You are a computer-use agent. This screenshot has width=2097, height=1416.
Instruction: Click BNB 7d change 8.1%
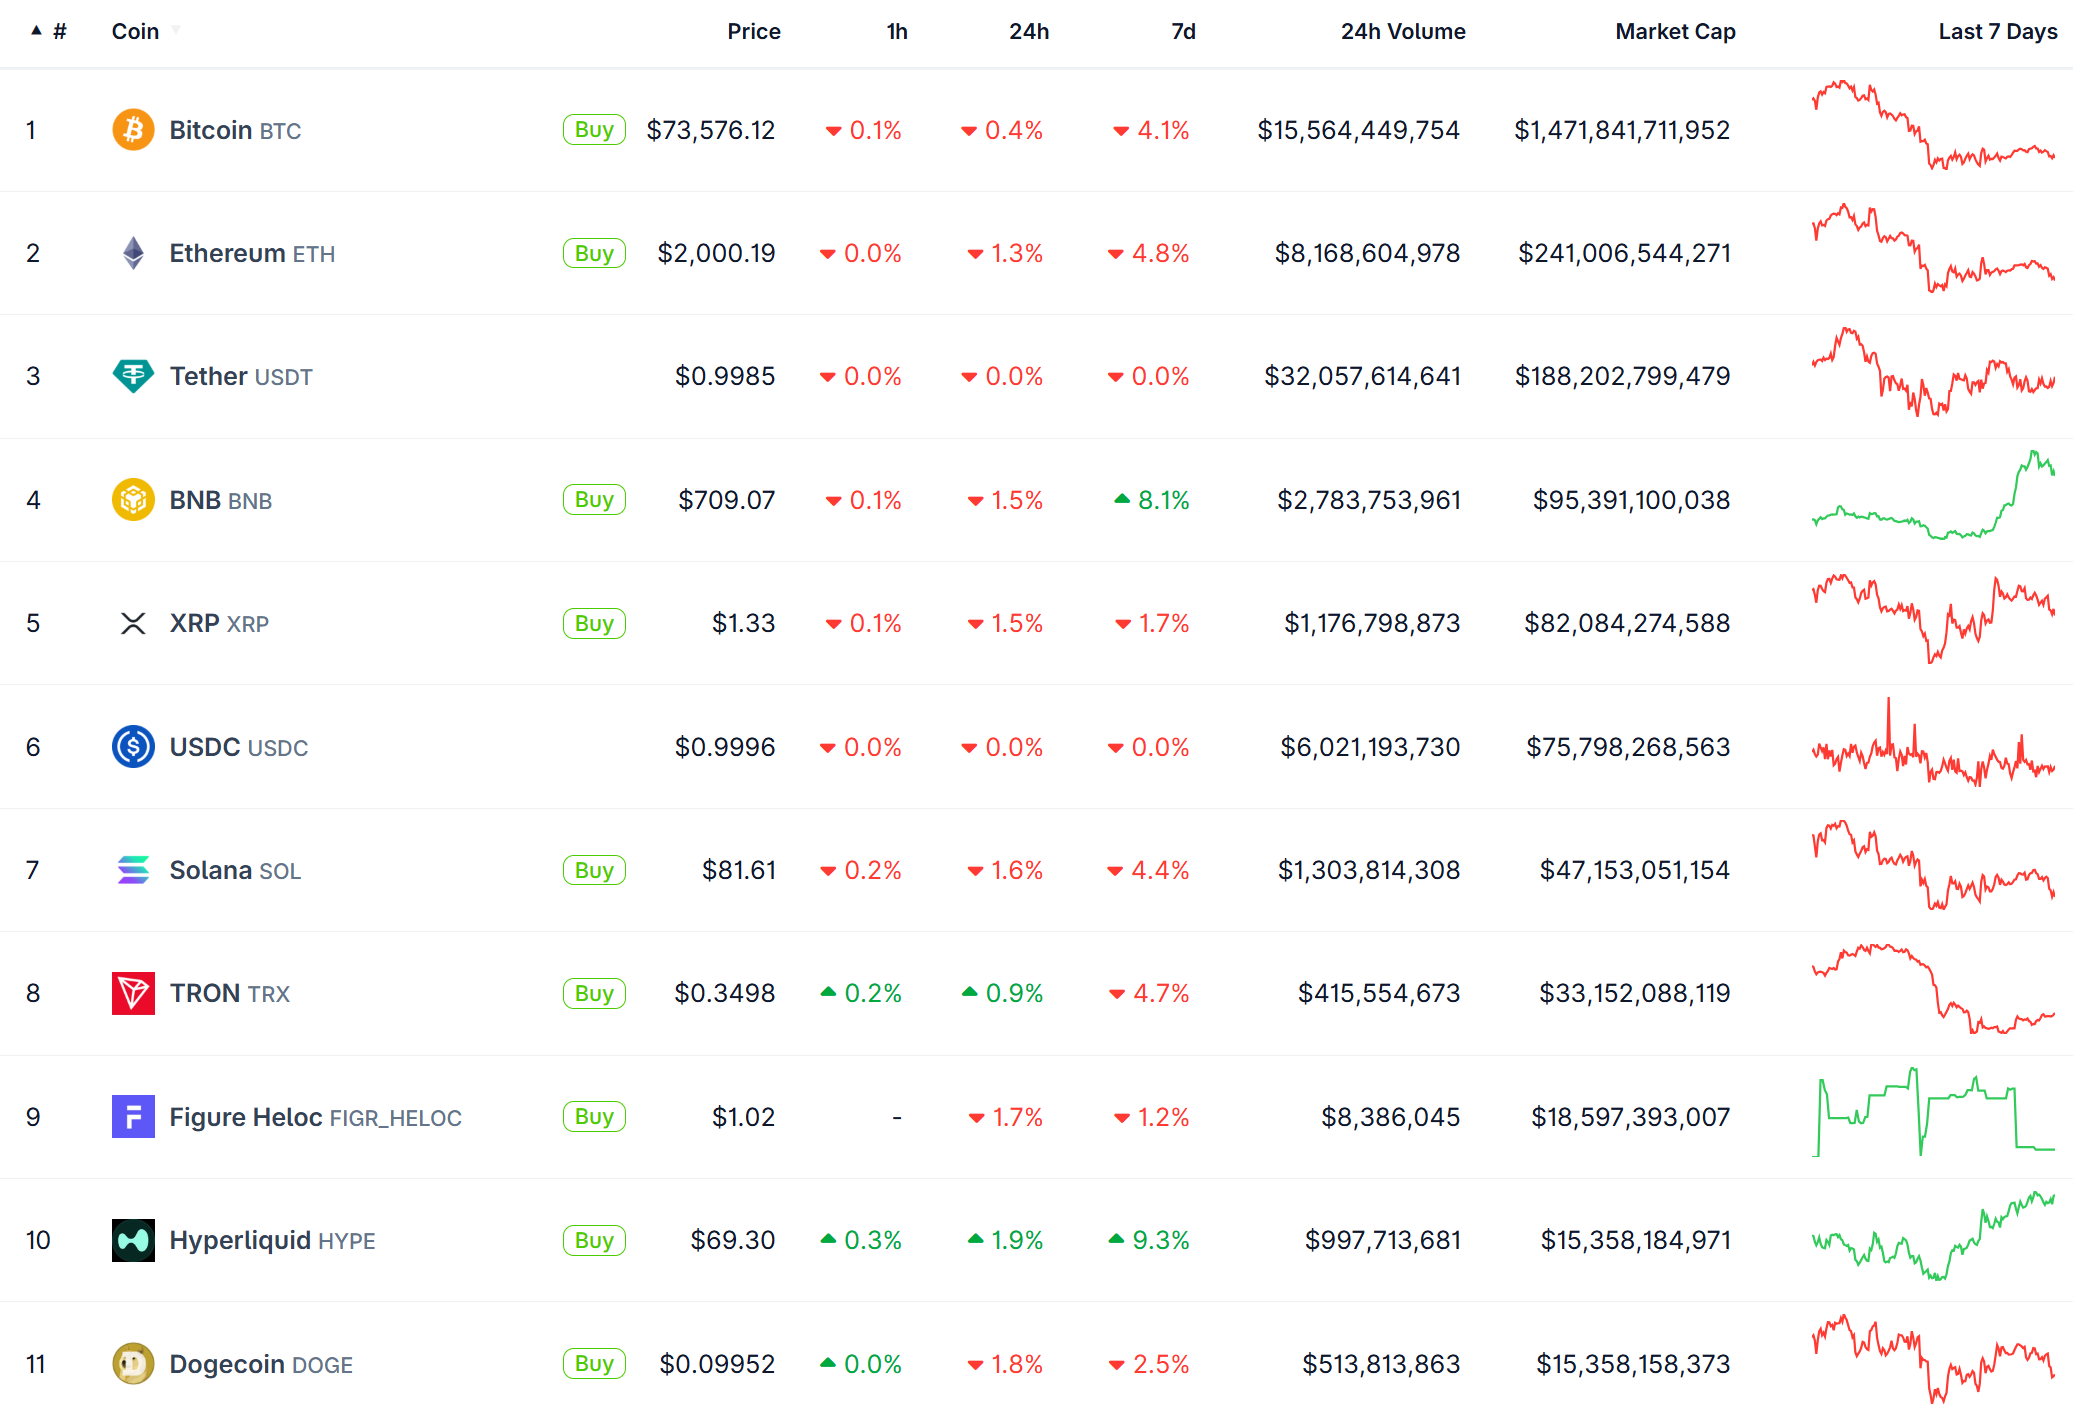(x=1152, y=500)
